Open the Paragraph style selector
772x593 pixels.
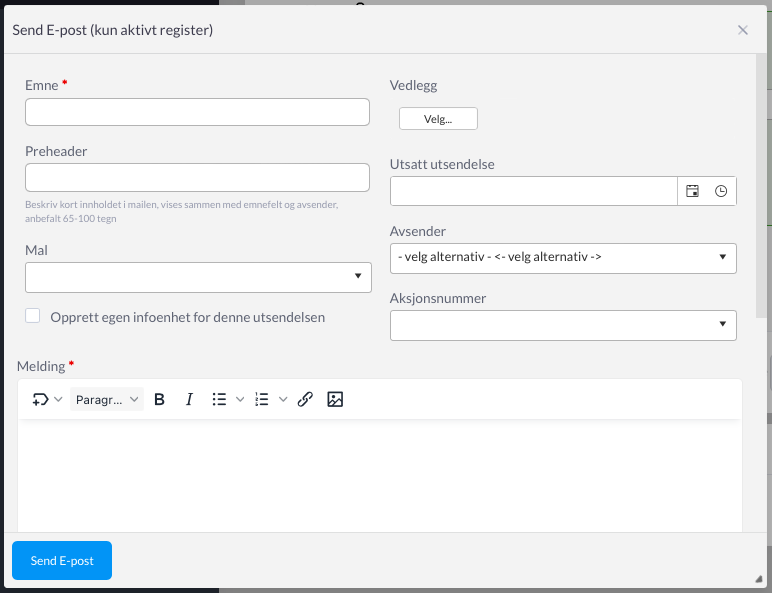click(x=107, y=399)
